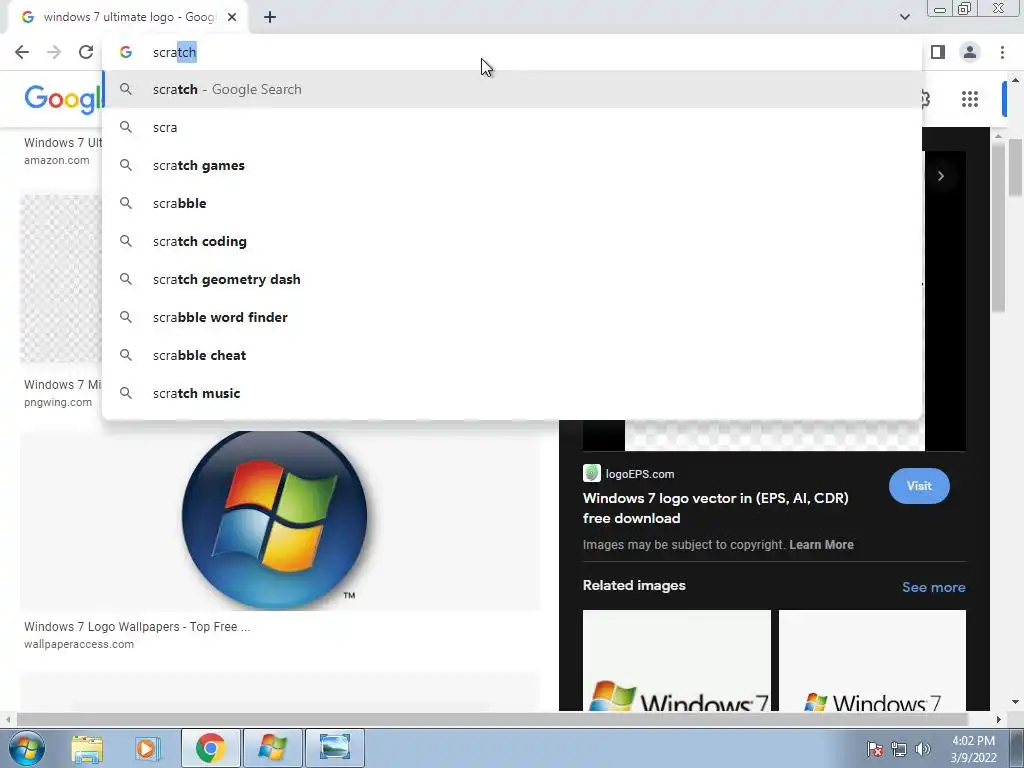The height and width of the screenshot is (768, 1024).
Task: Select the 'scratch coding' suggestion
Action: pos(512,241)
